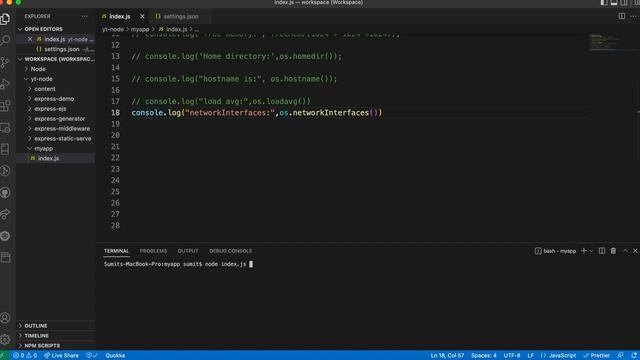Switch to the TERMINAL panel tab
This screenshot has width=640, height=360.
[x=116, y=251]
